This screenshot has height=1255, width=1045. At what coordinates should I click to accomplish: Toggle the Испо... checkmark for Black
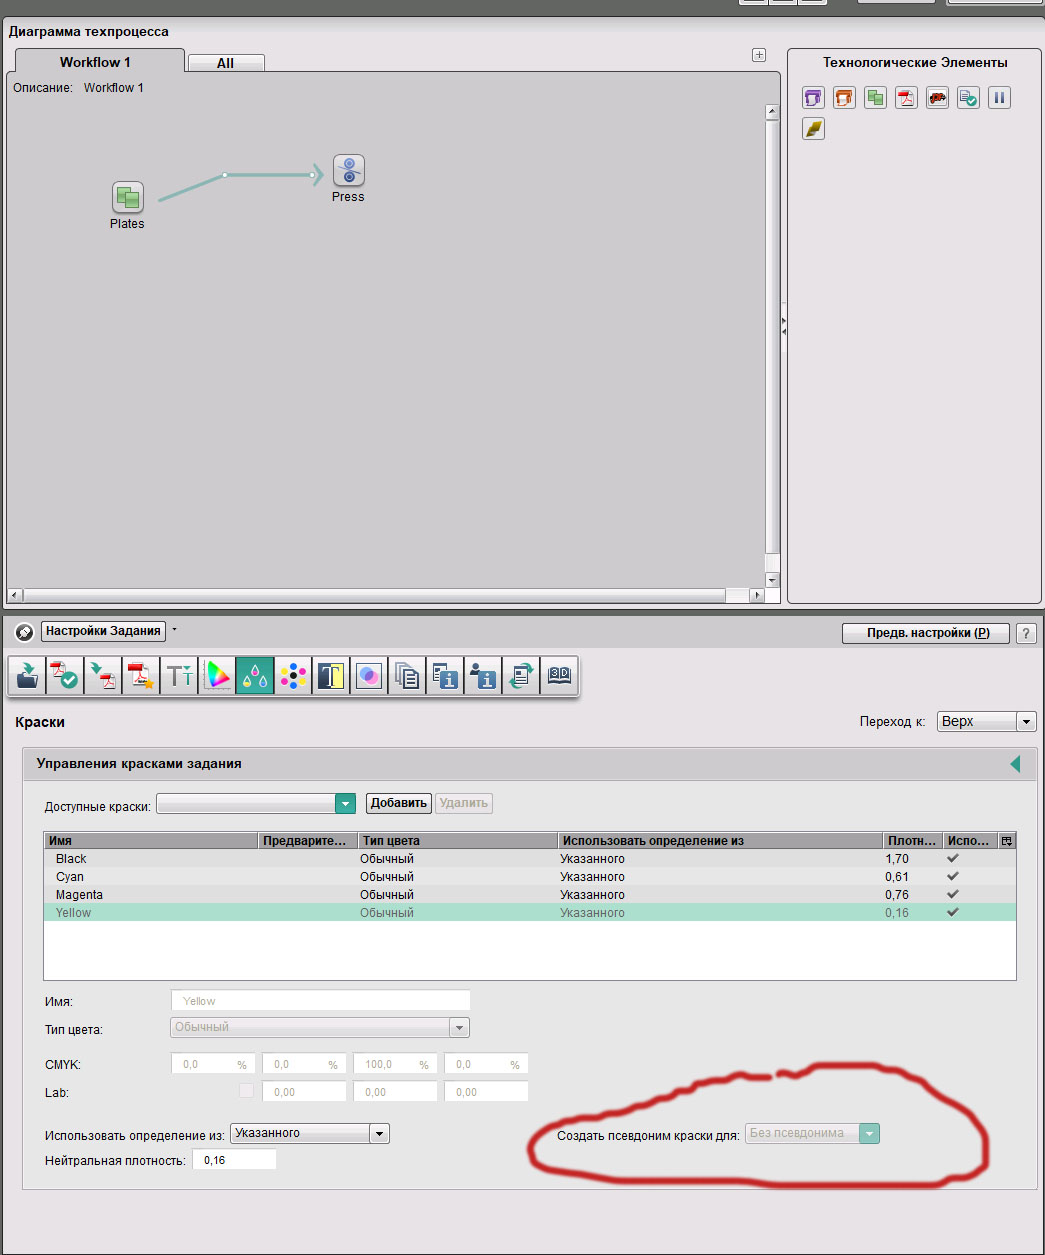(953, 858)
